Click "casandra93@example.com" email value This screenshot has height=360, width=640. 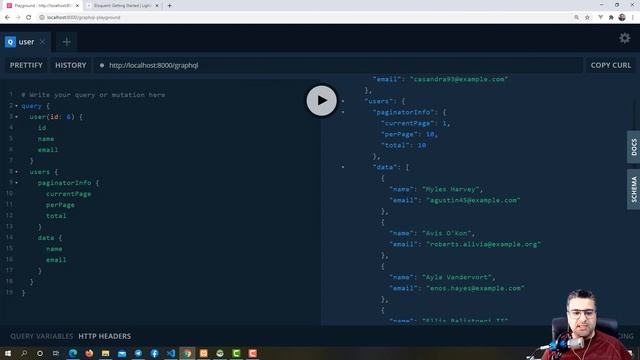click(459, 79)
